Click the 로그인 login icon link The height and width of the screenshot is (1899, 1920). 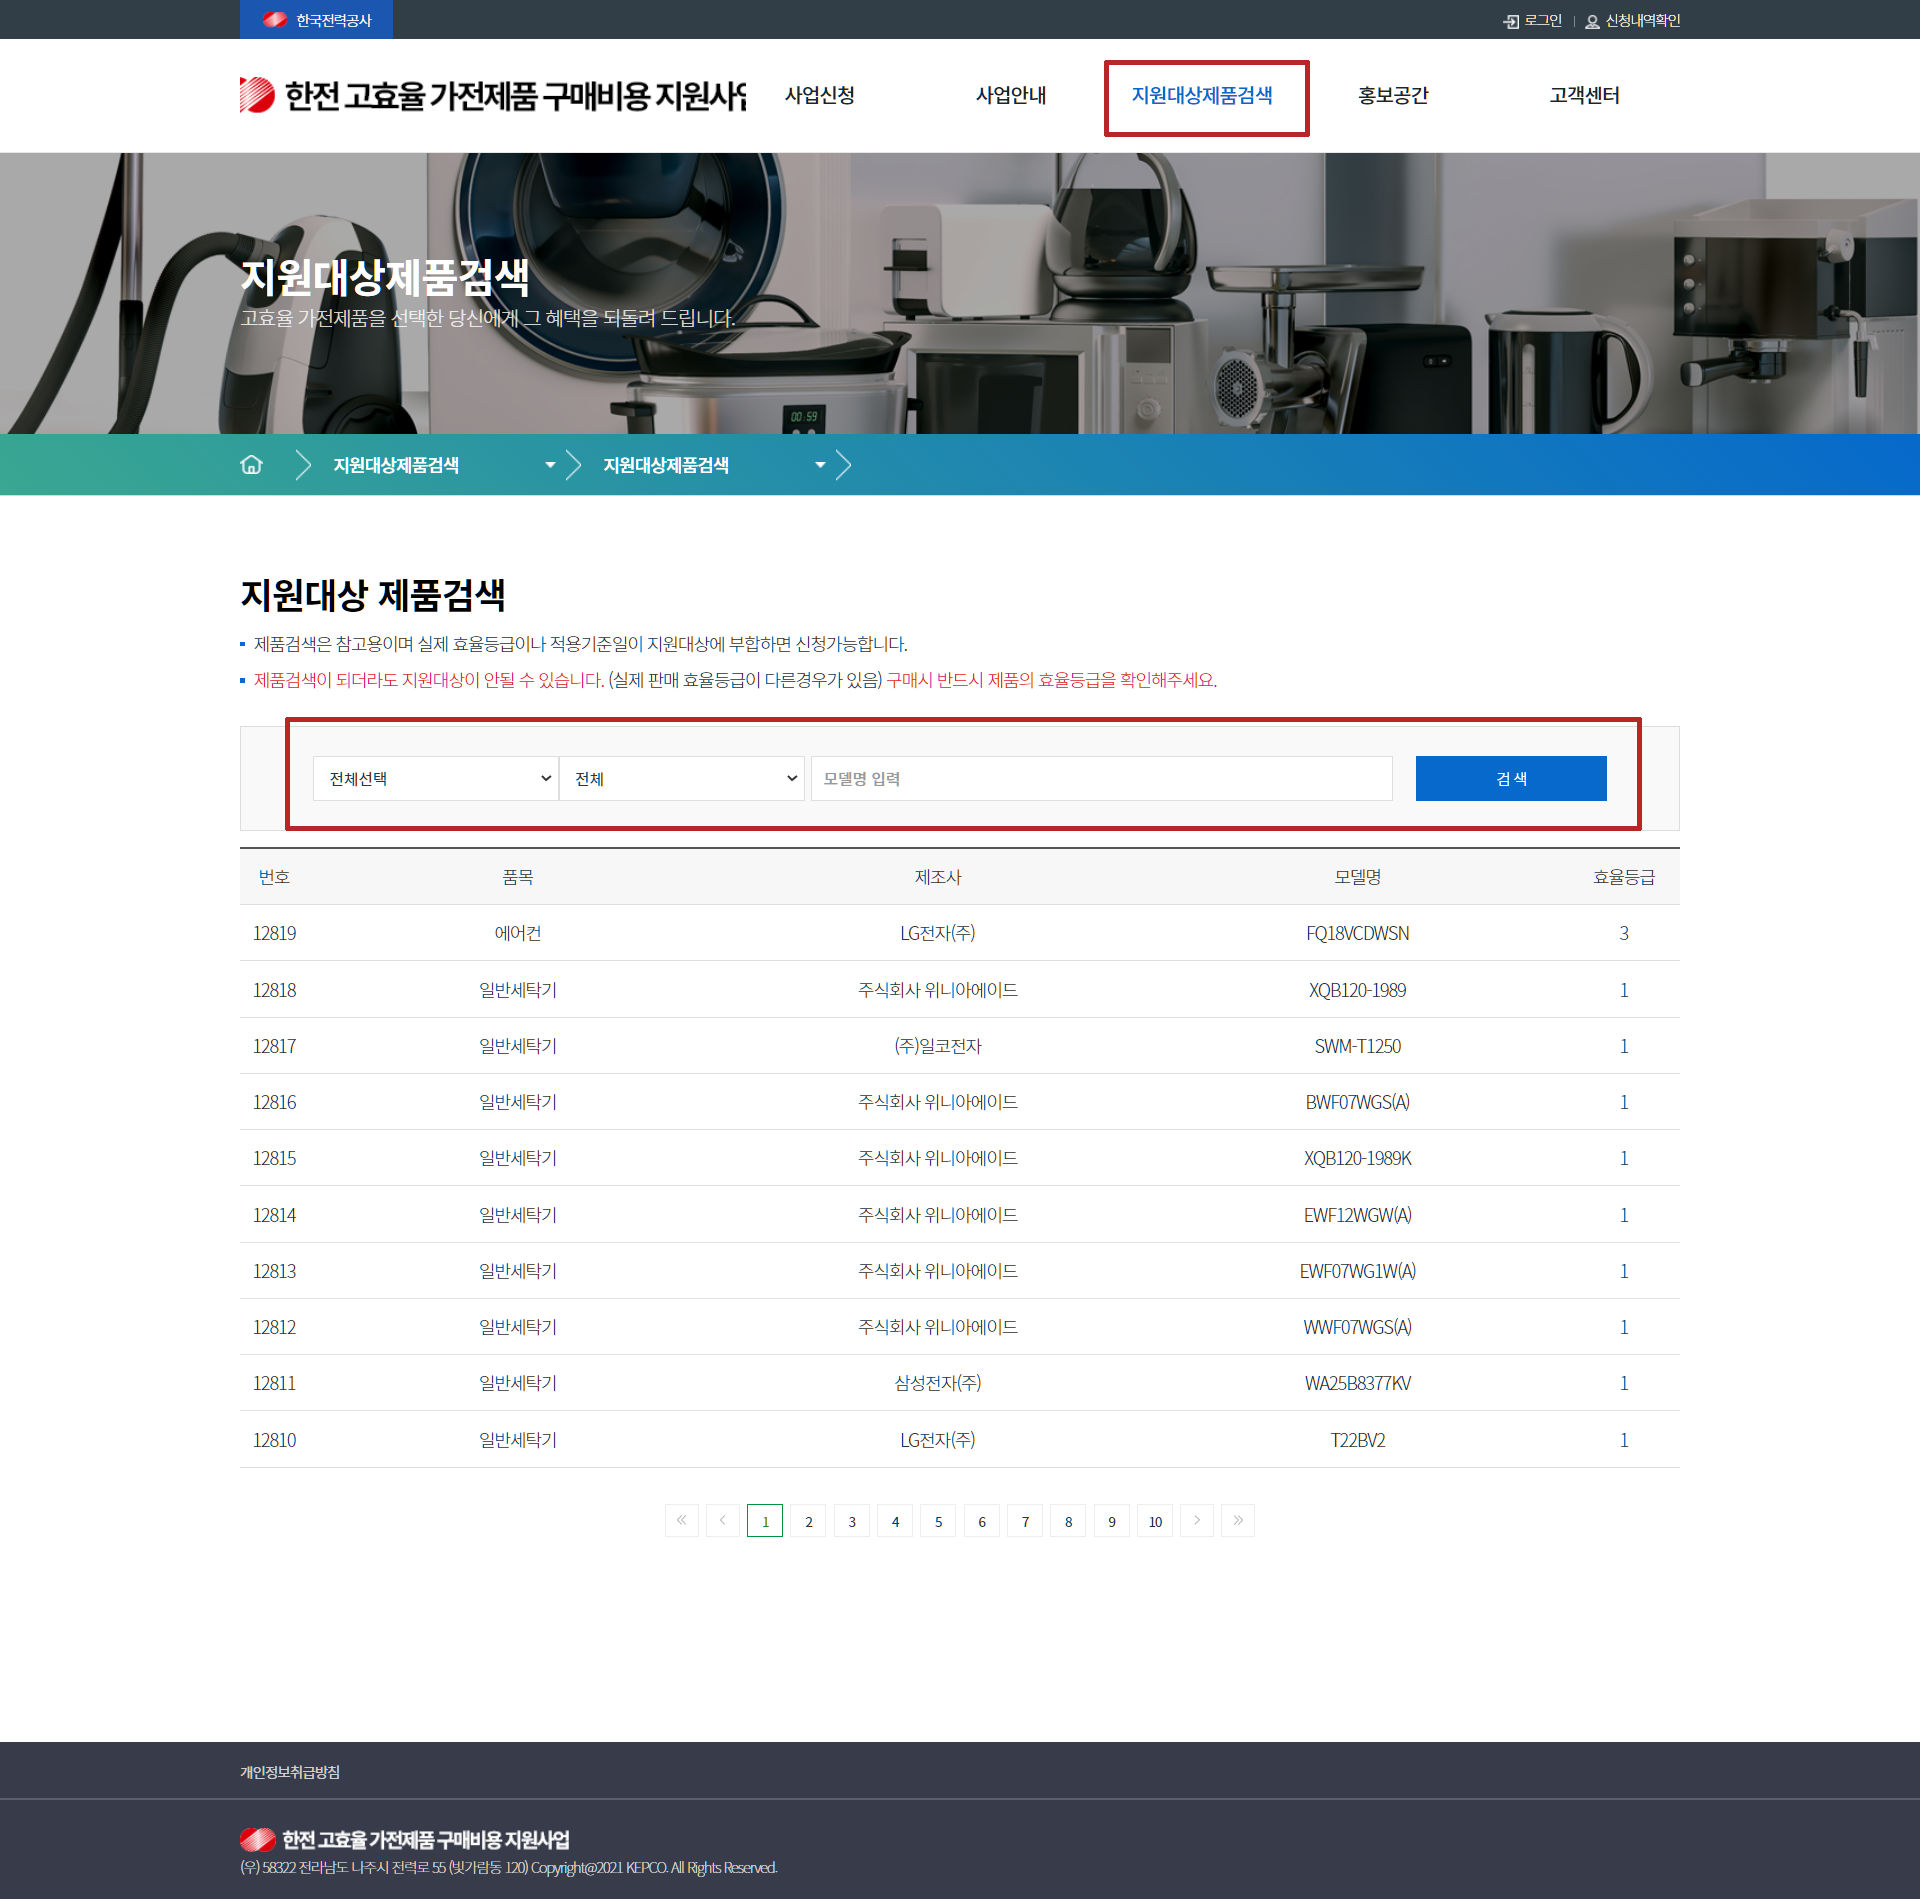click(x=1532, y=21)
